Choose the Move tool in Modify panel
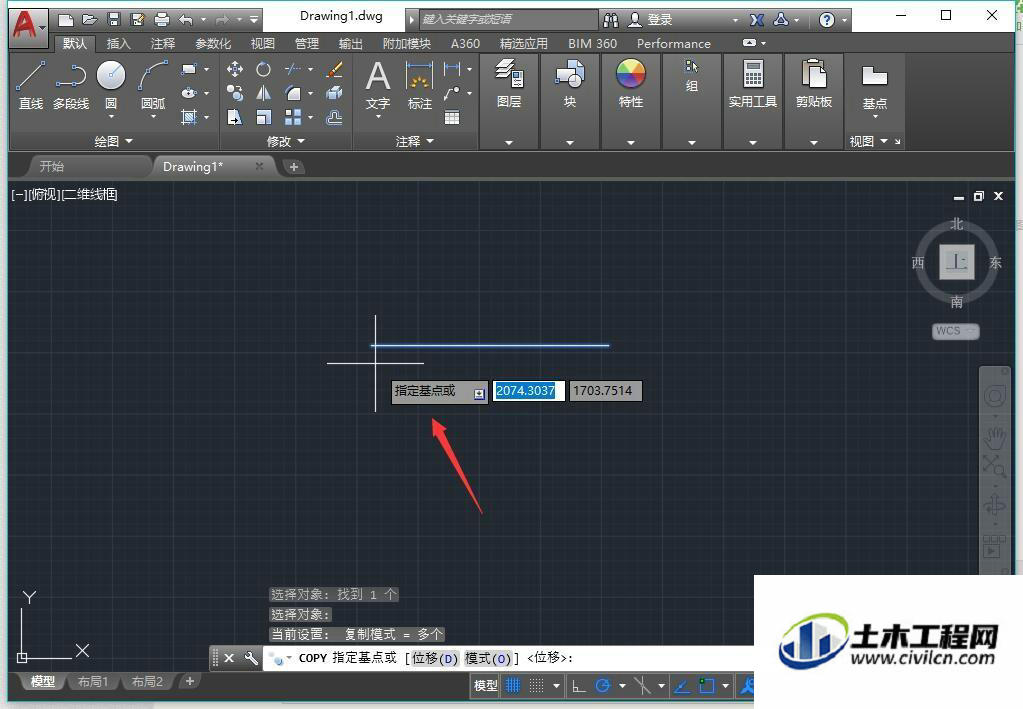Image resolution: width=1023 pixels, height=709 pixels. [235, 69]
